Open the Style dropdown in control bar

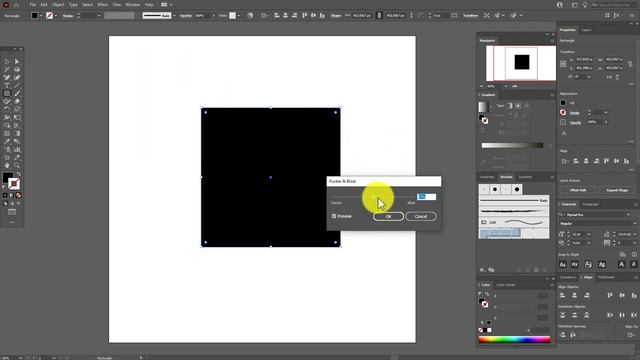[239, 16]
